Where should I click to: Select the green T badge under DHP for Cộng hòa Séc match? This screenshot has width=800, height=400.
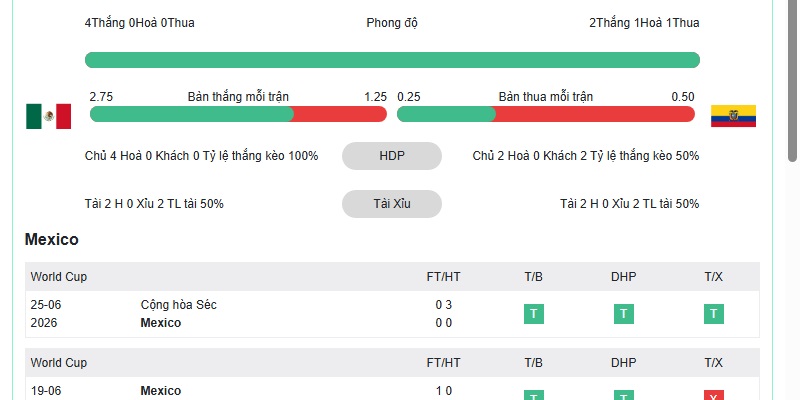623,314
